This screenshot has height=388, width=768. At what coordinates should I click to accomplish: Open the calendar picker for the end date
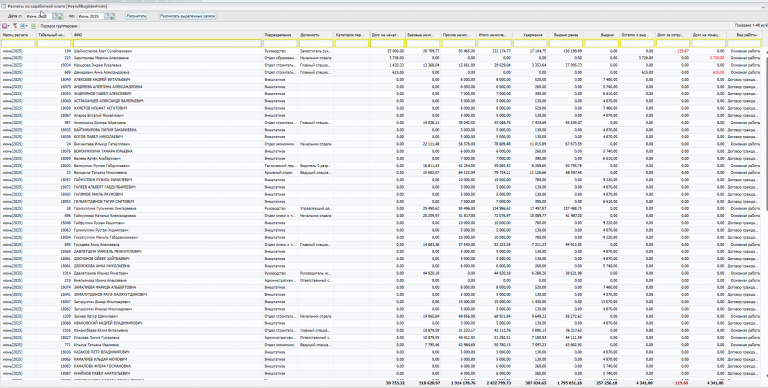click(x=107, y=16)
